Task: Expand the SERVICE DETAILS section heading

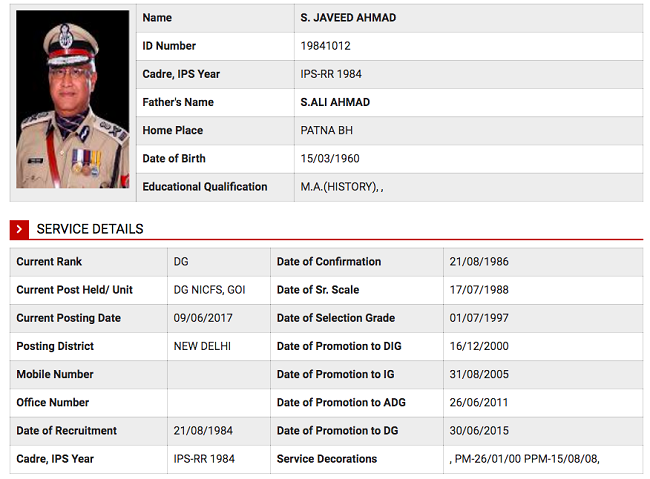Action: pyautogui.click(x=90, y=229)
